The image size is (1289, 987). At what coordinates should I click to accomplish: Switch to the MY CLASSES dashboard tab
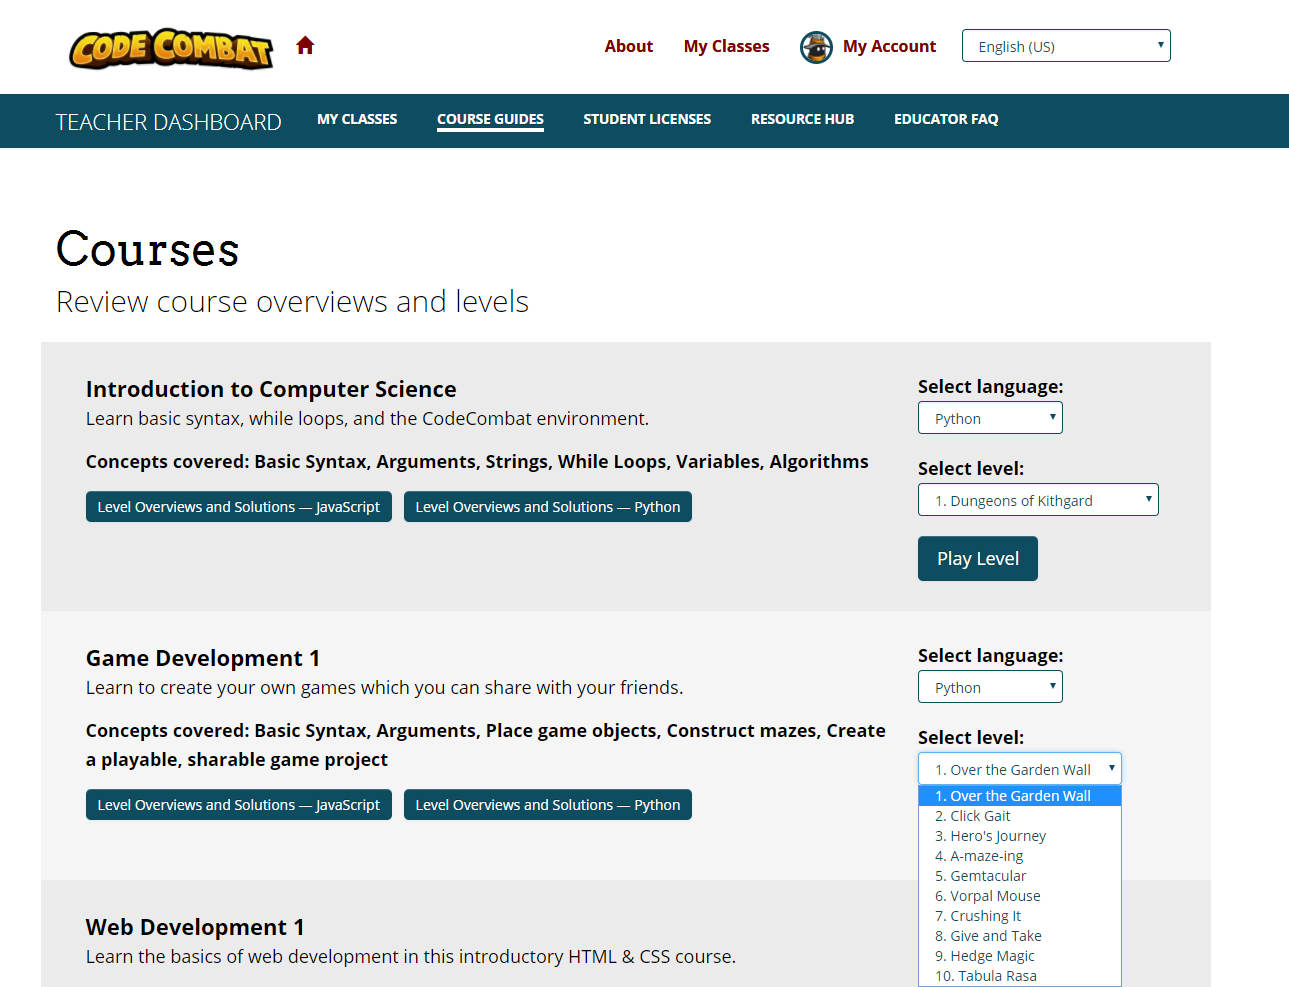(x=357, y=119)
